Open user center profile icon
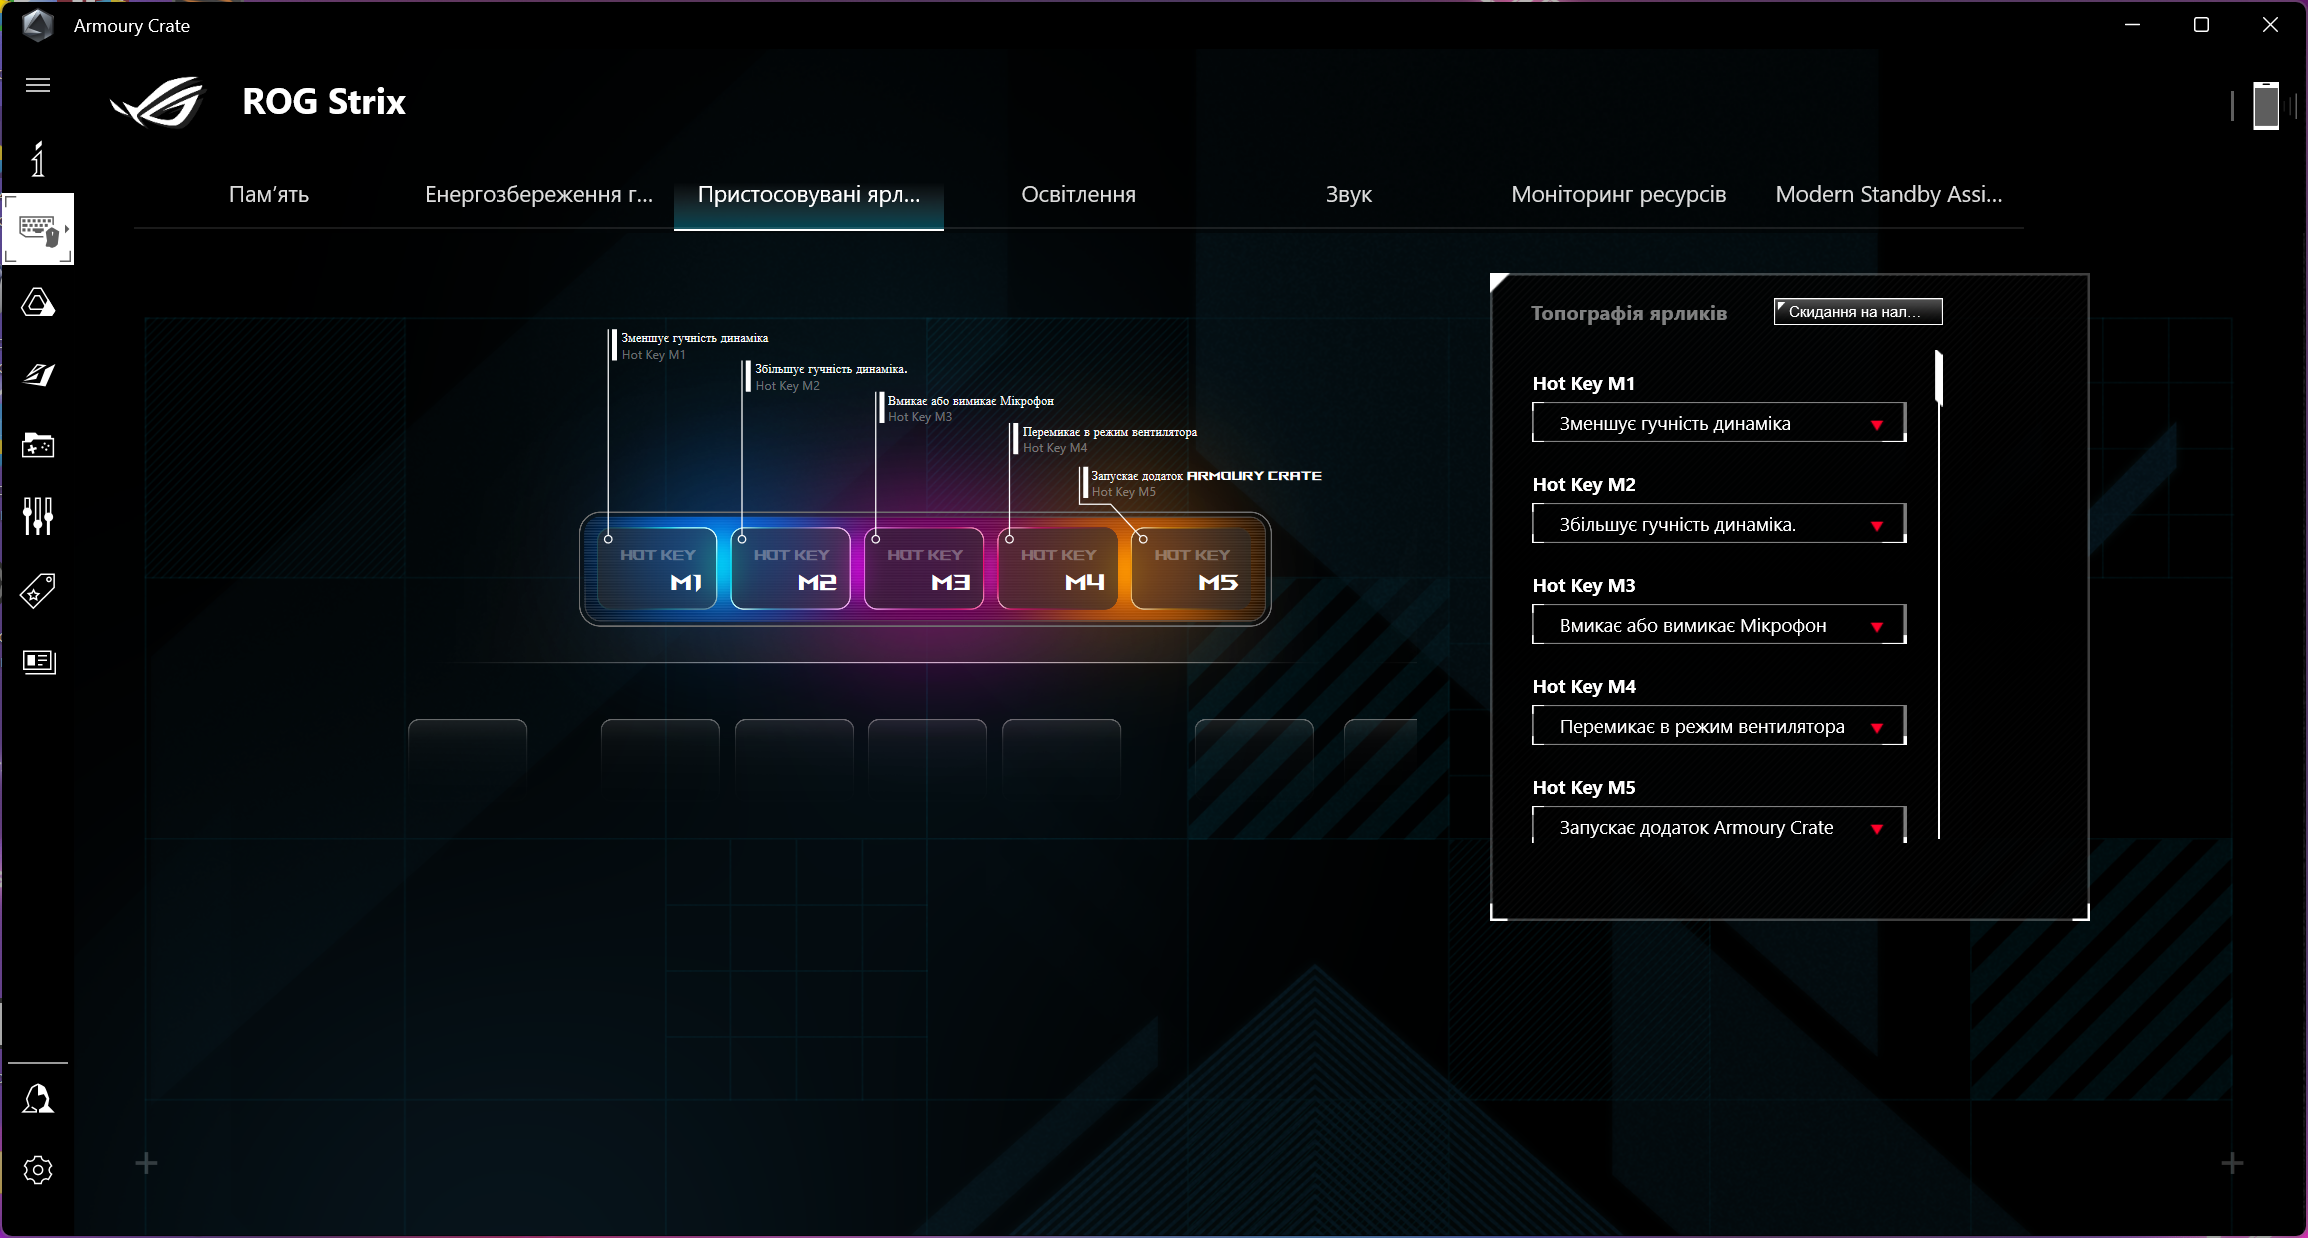This screenshot has height=1238, width=2308. pyautogui.click(x=38, y=1098)
